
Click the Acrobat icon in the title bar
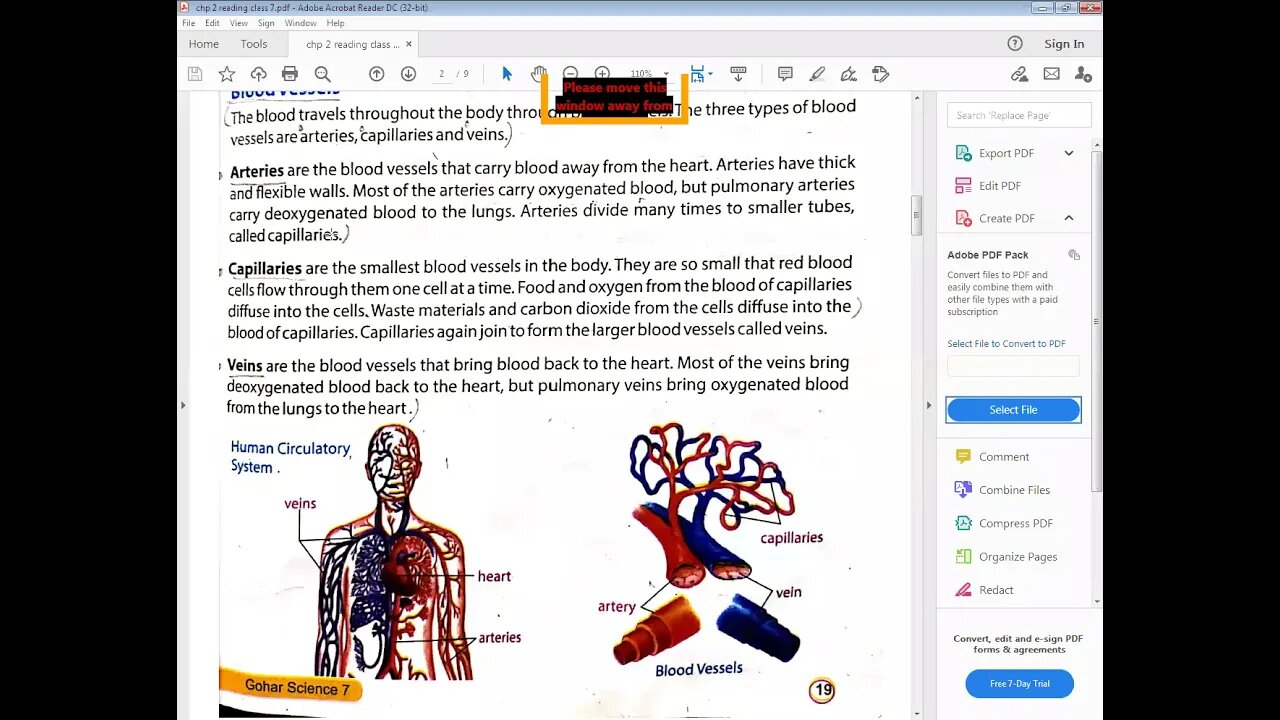point(184,7)
